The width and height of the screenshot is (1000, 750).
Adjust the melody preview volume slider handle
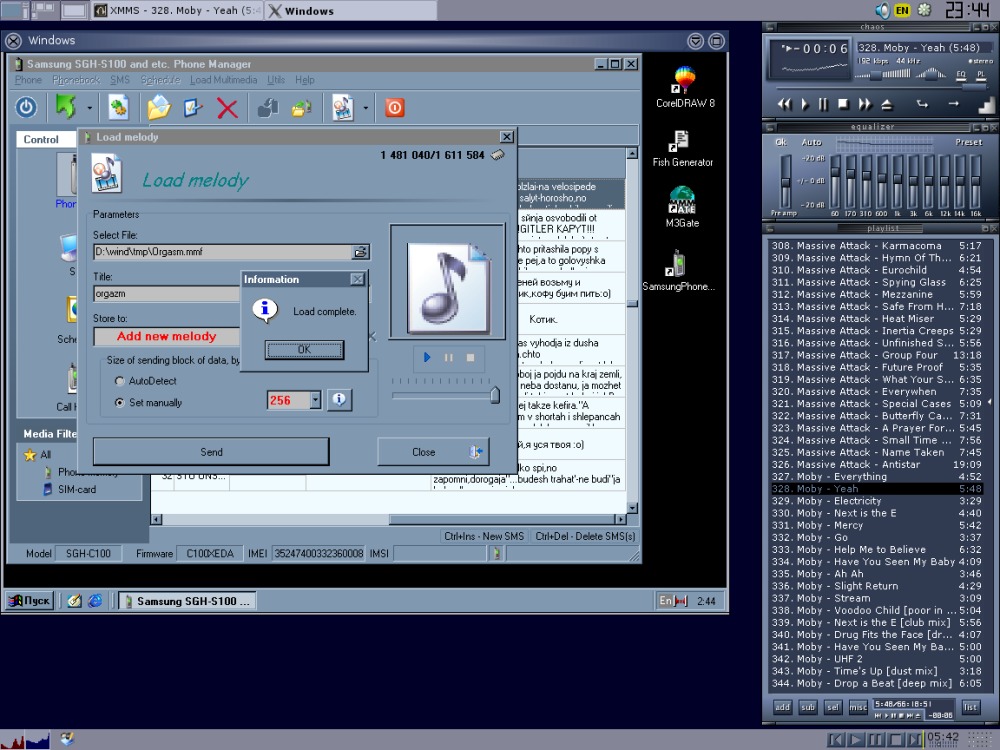[494, 395]
